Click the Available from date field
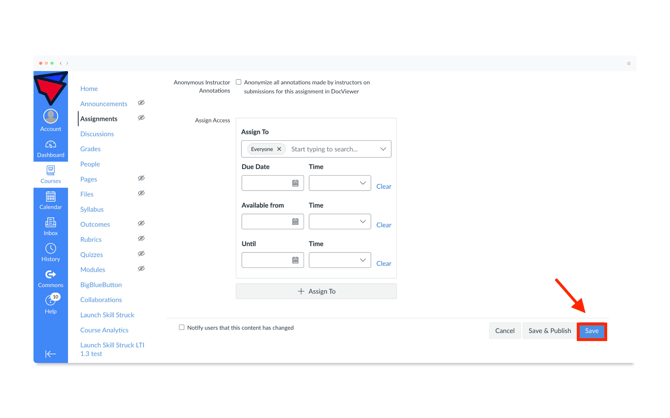 (x=273, y=221)
